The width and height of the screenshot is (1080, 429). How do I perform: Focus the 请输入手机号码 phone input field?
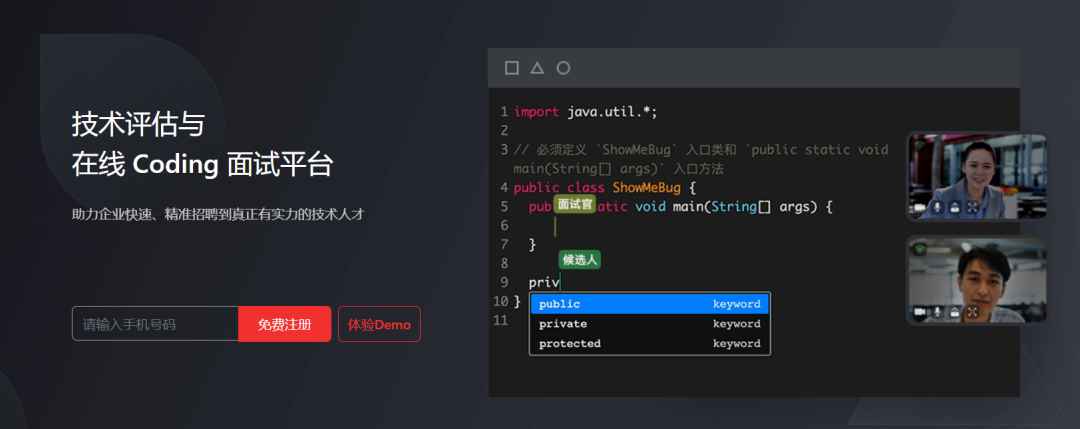coord(155,324)
